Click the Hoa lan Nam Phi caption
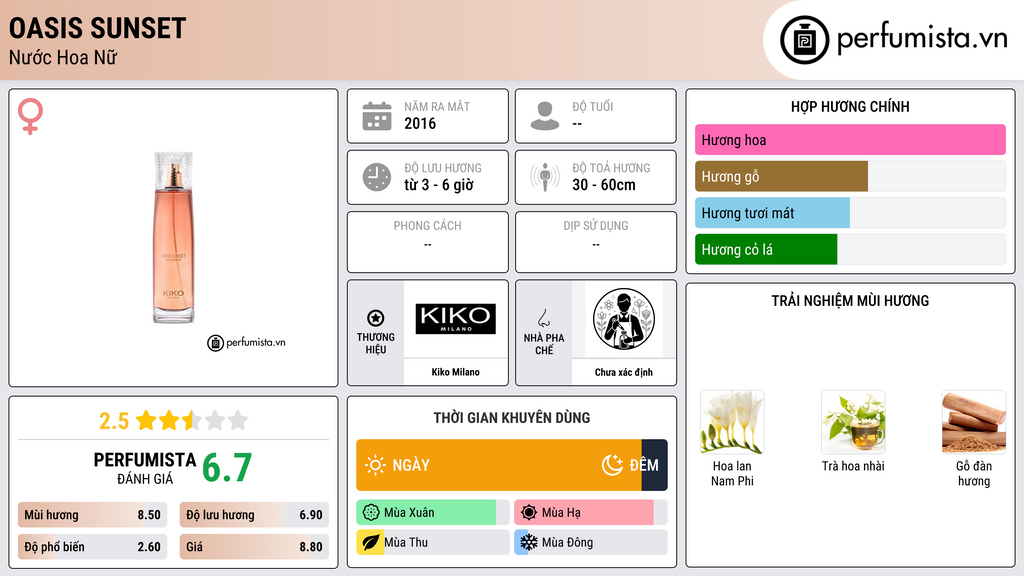The height and width of the screenshot is (576, 1024). point(731,473)
